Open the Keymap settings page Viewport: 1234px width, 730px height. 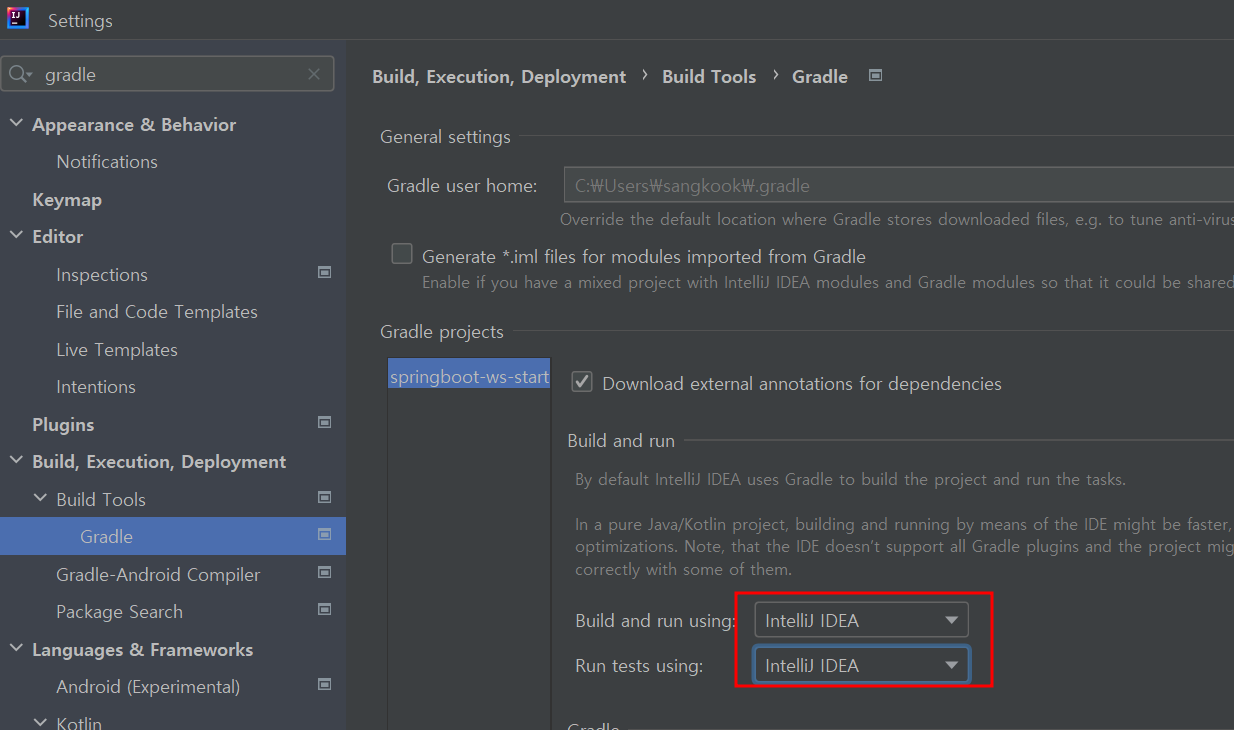click(67, 200)
